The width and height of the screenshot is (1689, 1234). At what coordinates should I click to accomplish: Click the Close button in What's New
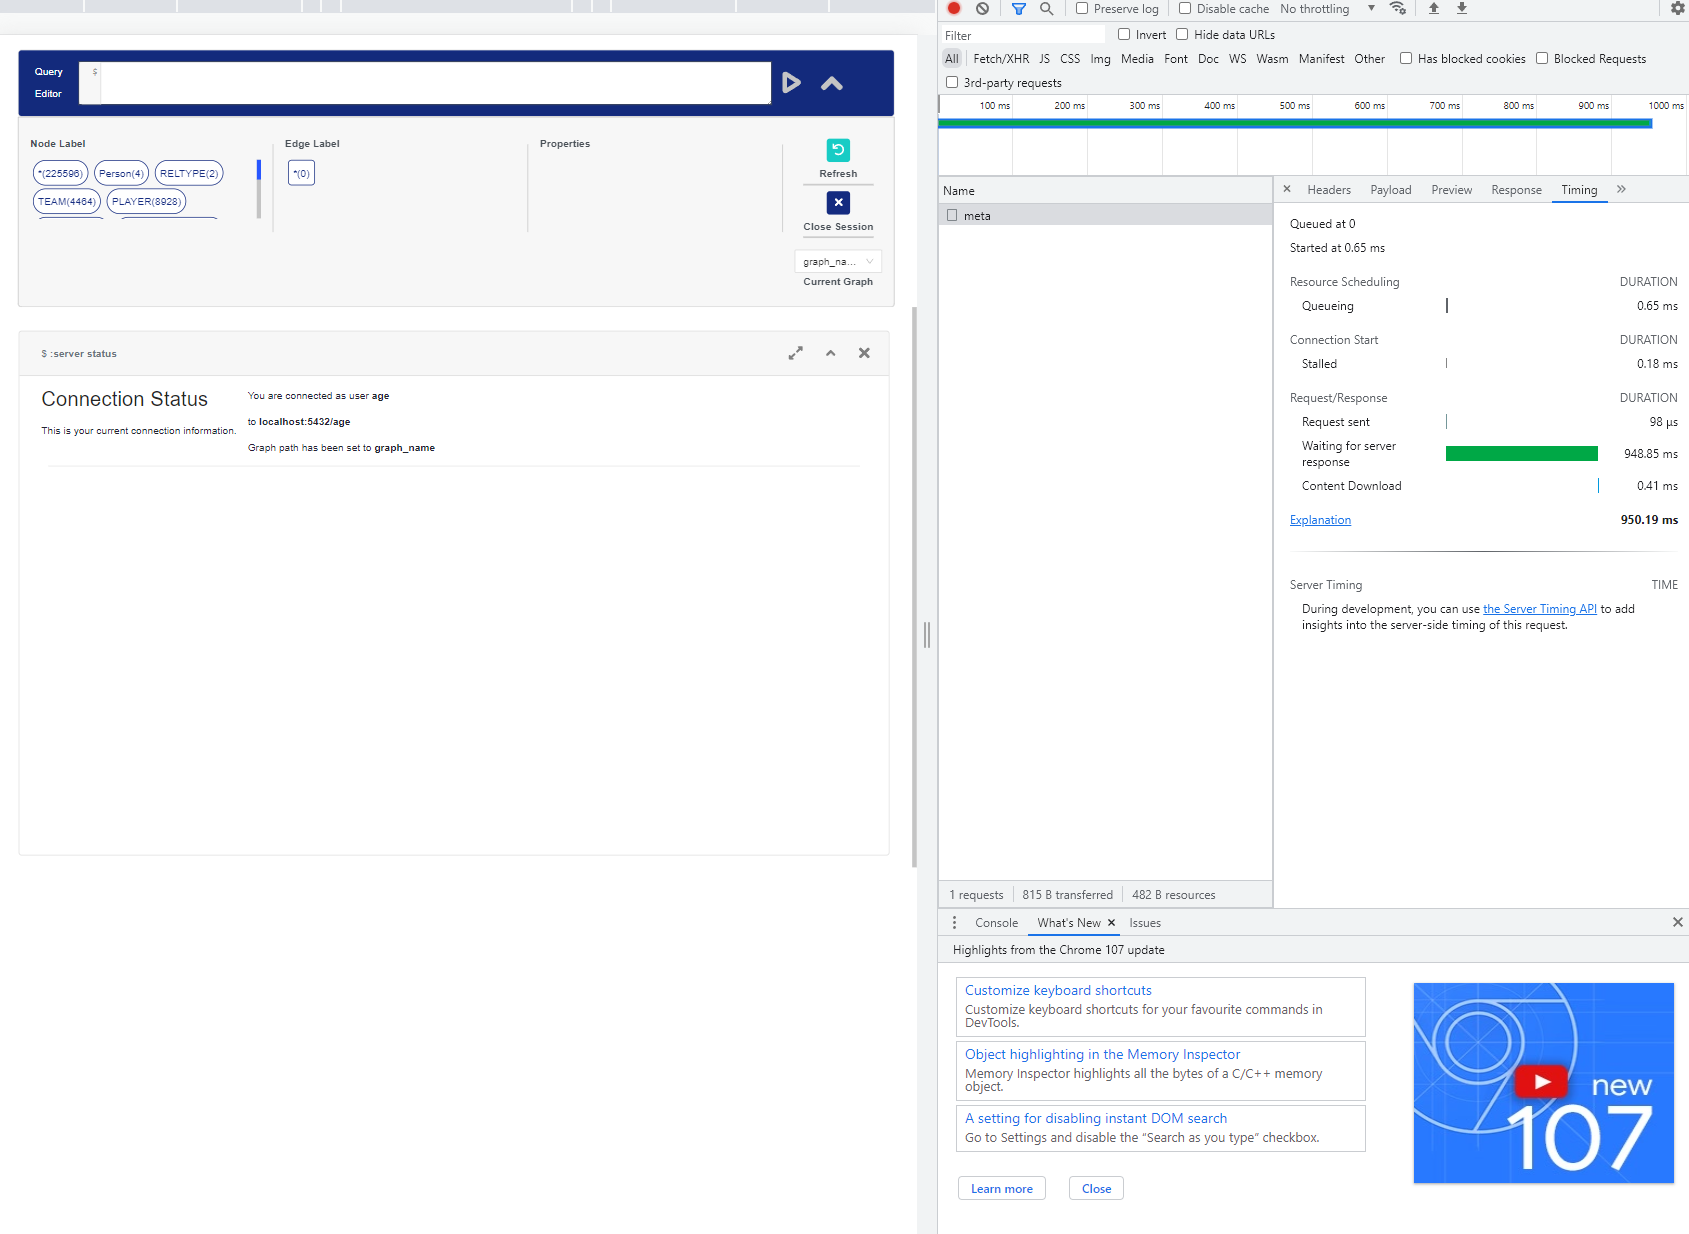tap(1097, 1189)
